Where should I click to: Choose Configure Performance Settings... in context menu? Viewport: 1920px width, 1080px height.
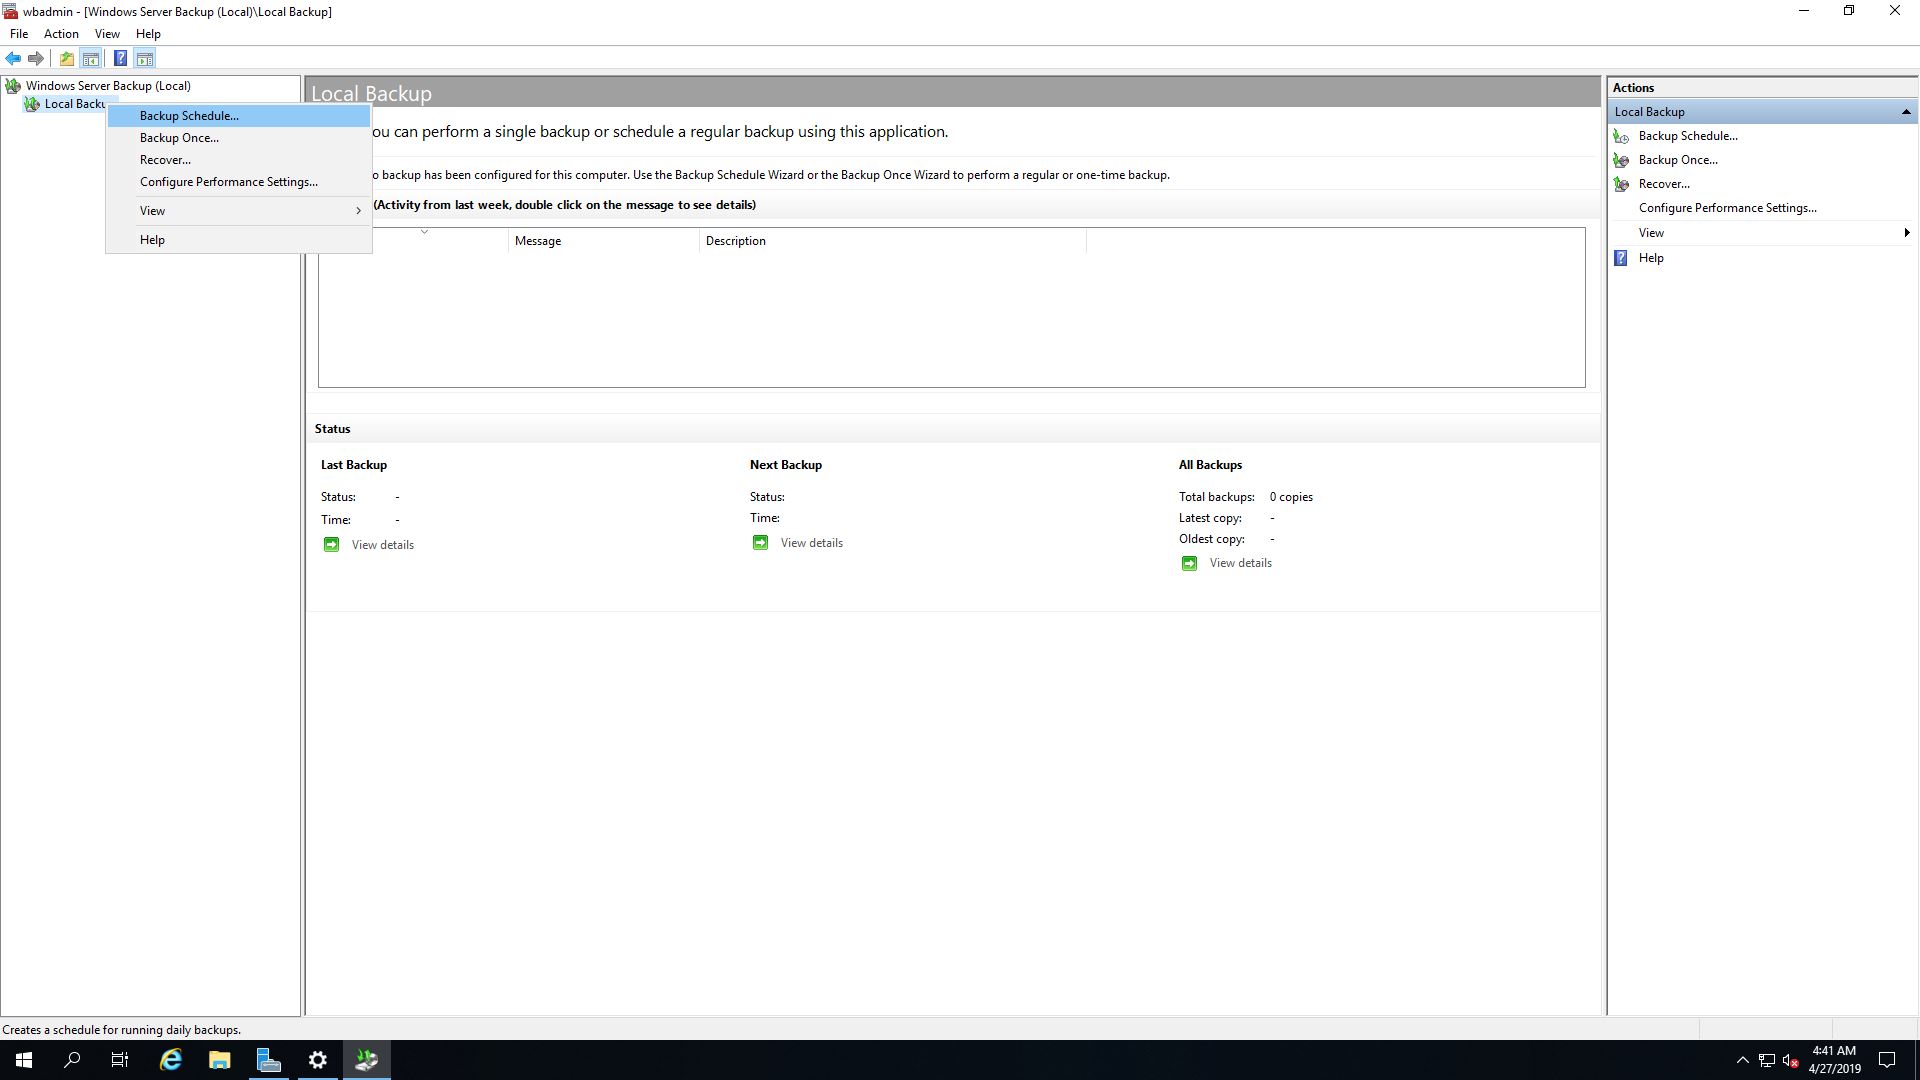239,182
